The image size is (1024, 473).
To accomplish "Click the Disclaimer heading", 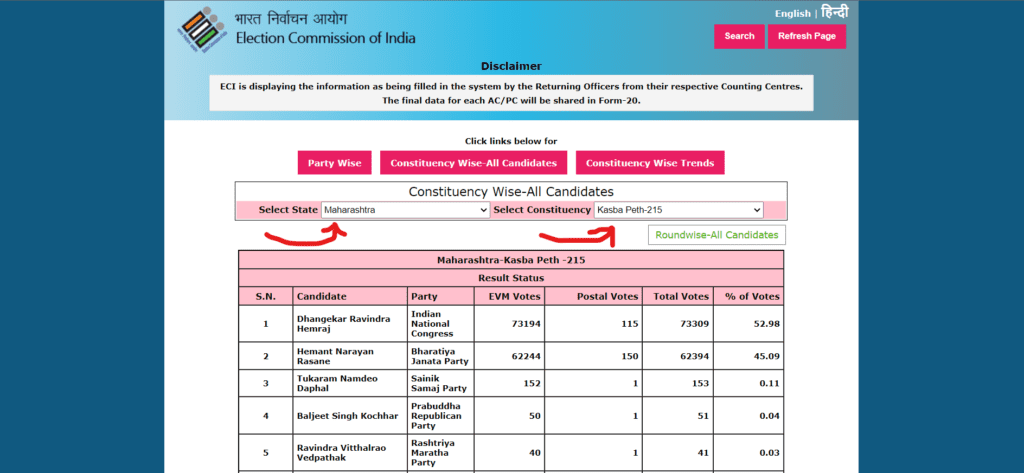I will point(511,66).
